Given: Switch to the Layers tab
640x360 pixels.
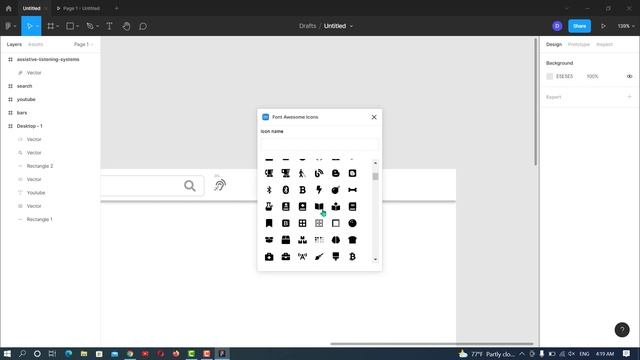Looking at the screenshot, I should tap(14, 44).
